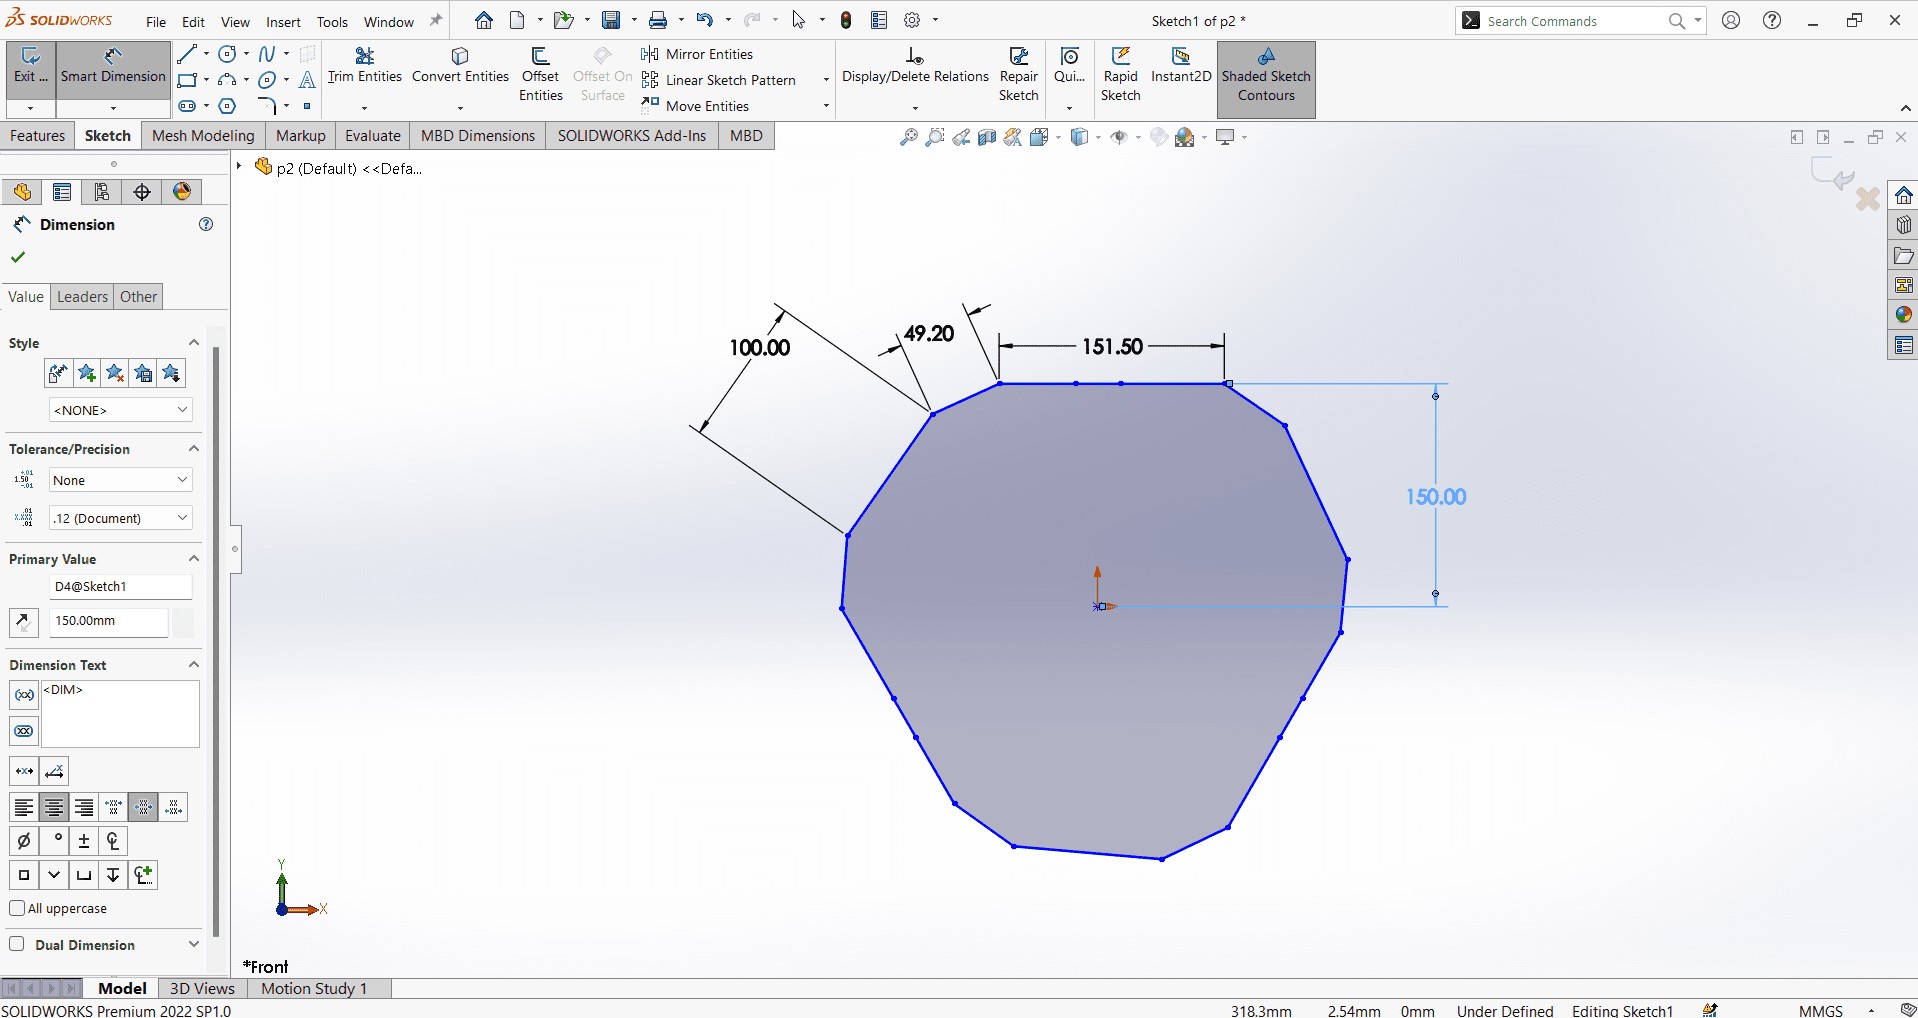Image resolution: width=1918 pixels, height=1018 pixels.
Task: Open the FeatureManager design tree tab
Action: [x=22, y=192]
